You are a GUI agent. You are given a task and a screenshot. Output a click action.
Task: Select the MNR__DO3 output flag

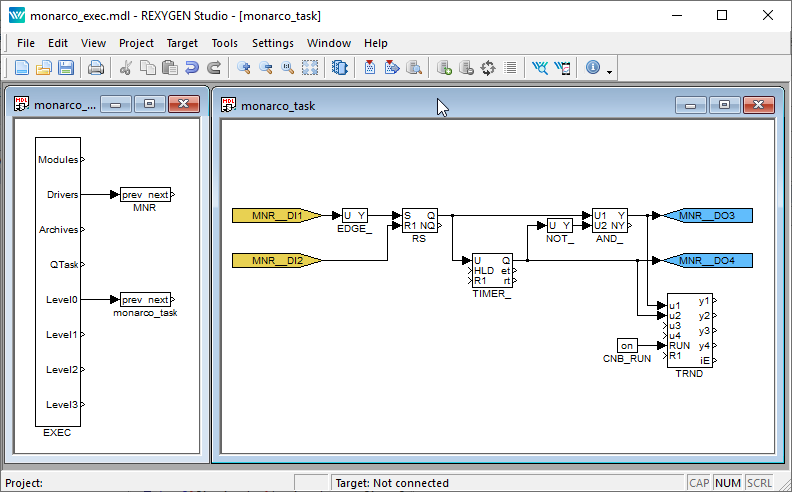click(707, 216)
